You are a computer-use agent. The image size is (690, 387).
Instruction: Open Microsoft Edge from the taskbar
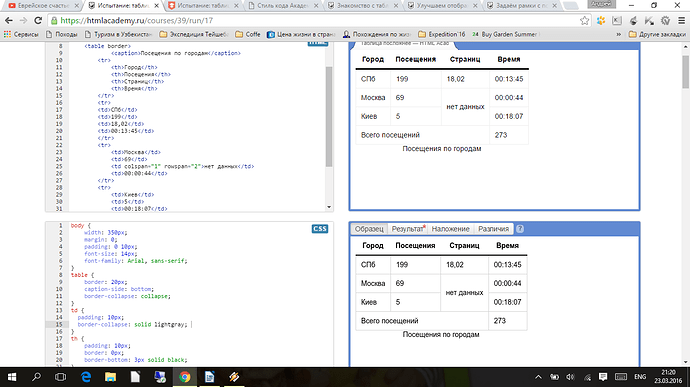coord(86,377)
